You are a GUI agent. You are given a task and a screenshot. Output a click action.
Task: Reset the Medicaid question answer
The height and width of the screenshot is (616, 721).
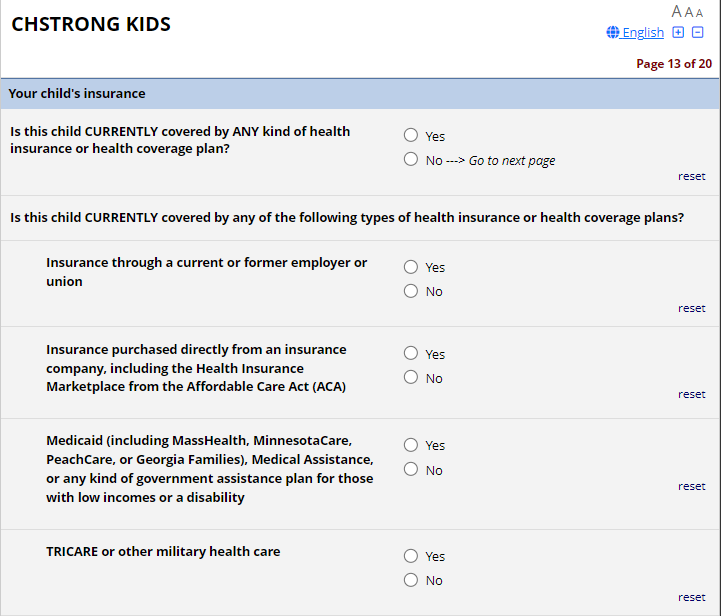(691, 486)
